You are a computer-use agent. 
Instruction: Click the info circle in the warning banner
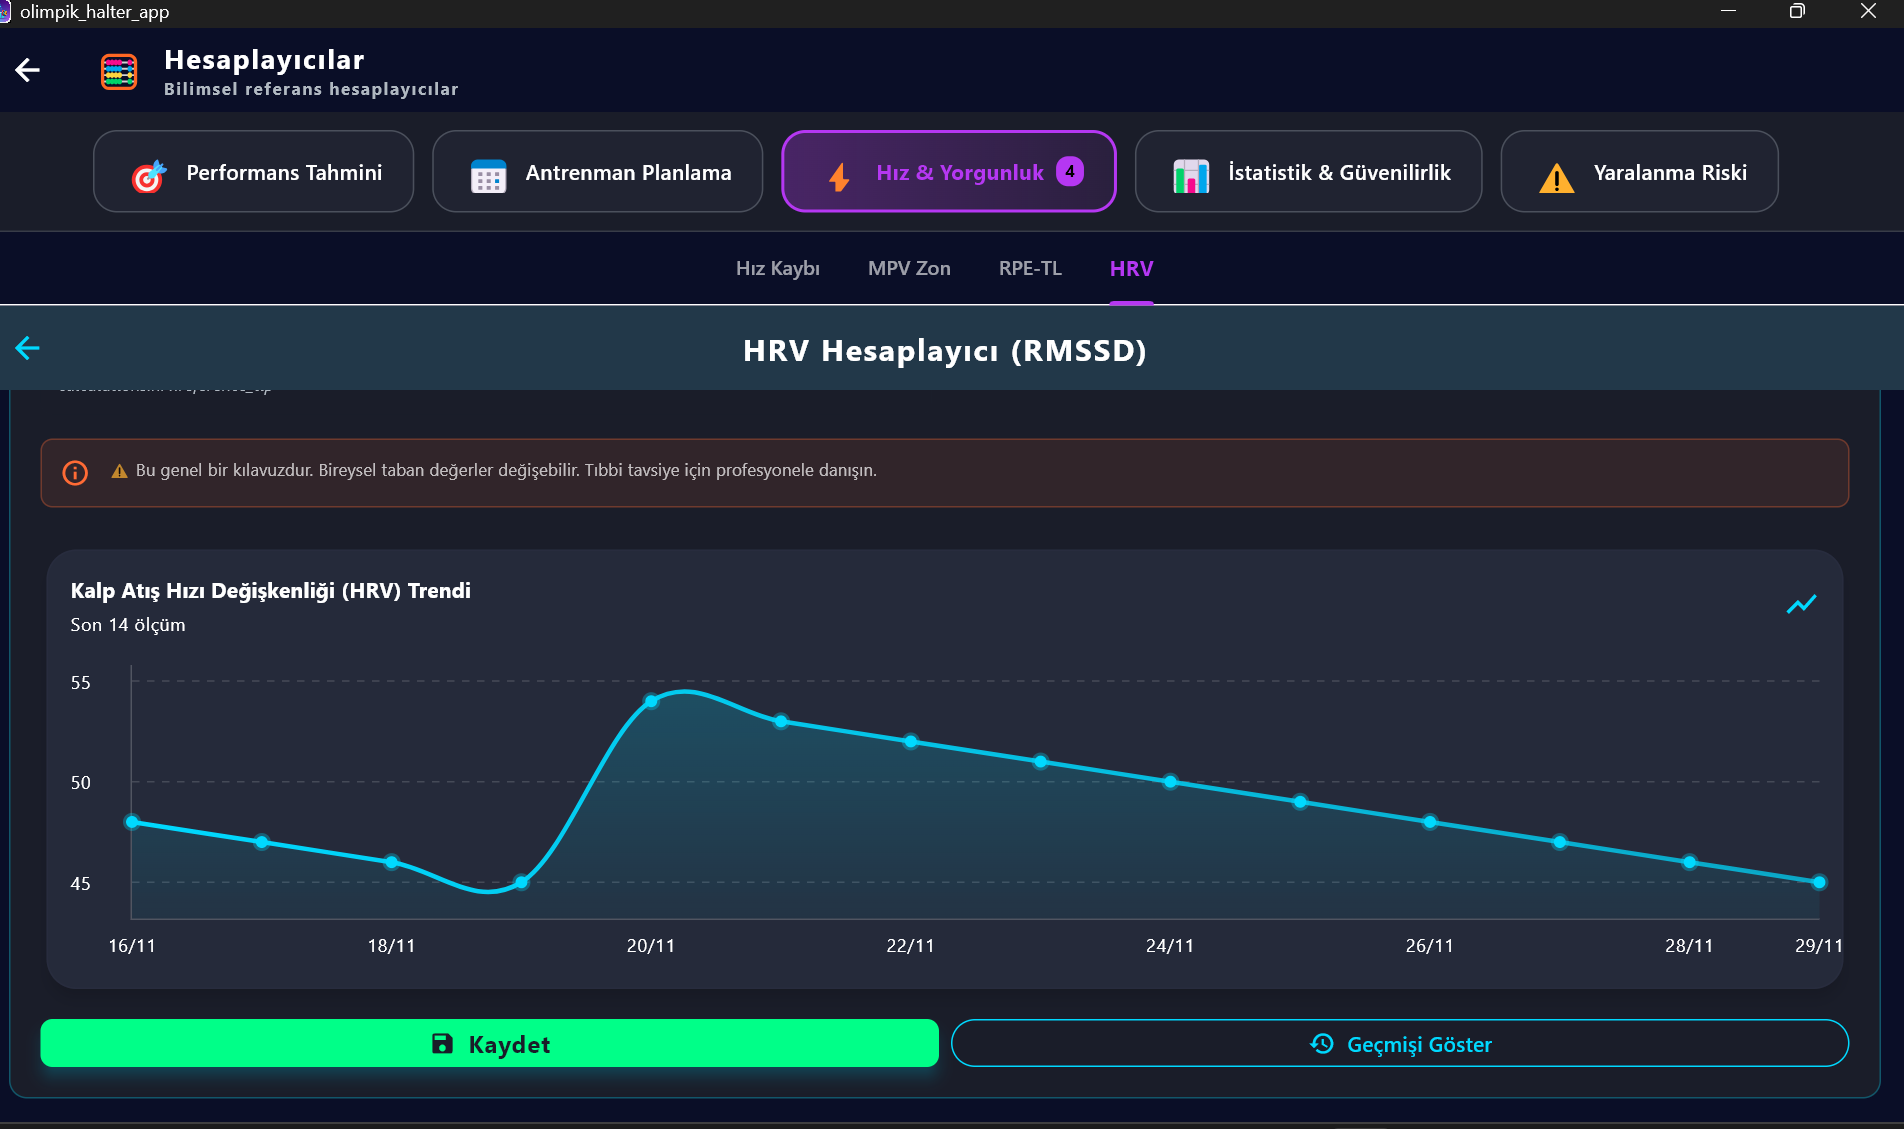click(x=75, y=472)
